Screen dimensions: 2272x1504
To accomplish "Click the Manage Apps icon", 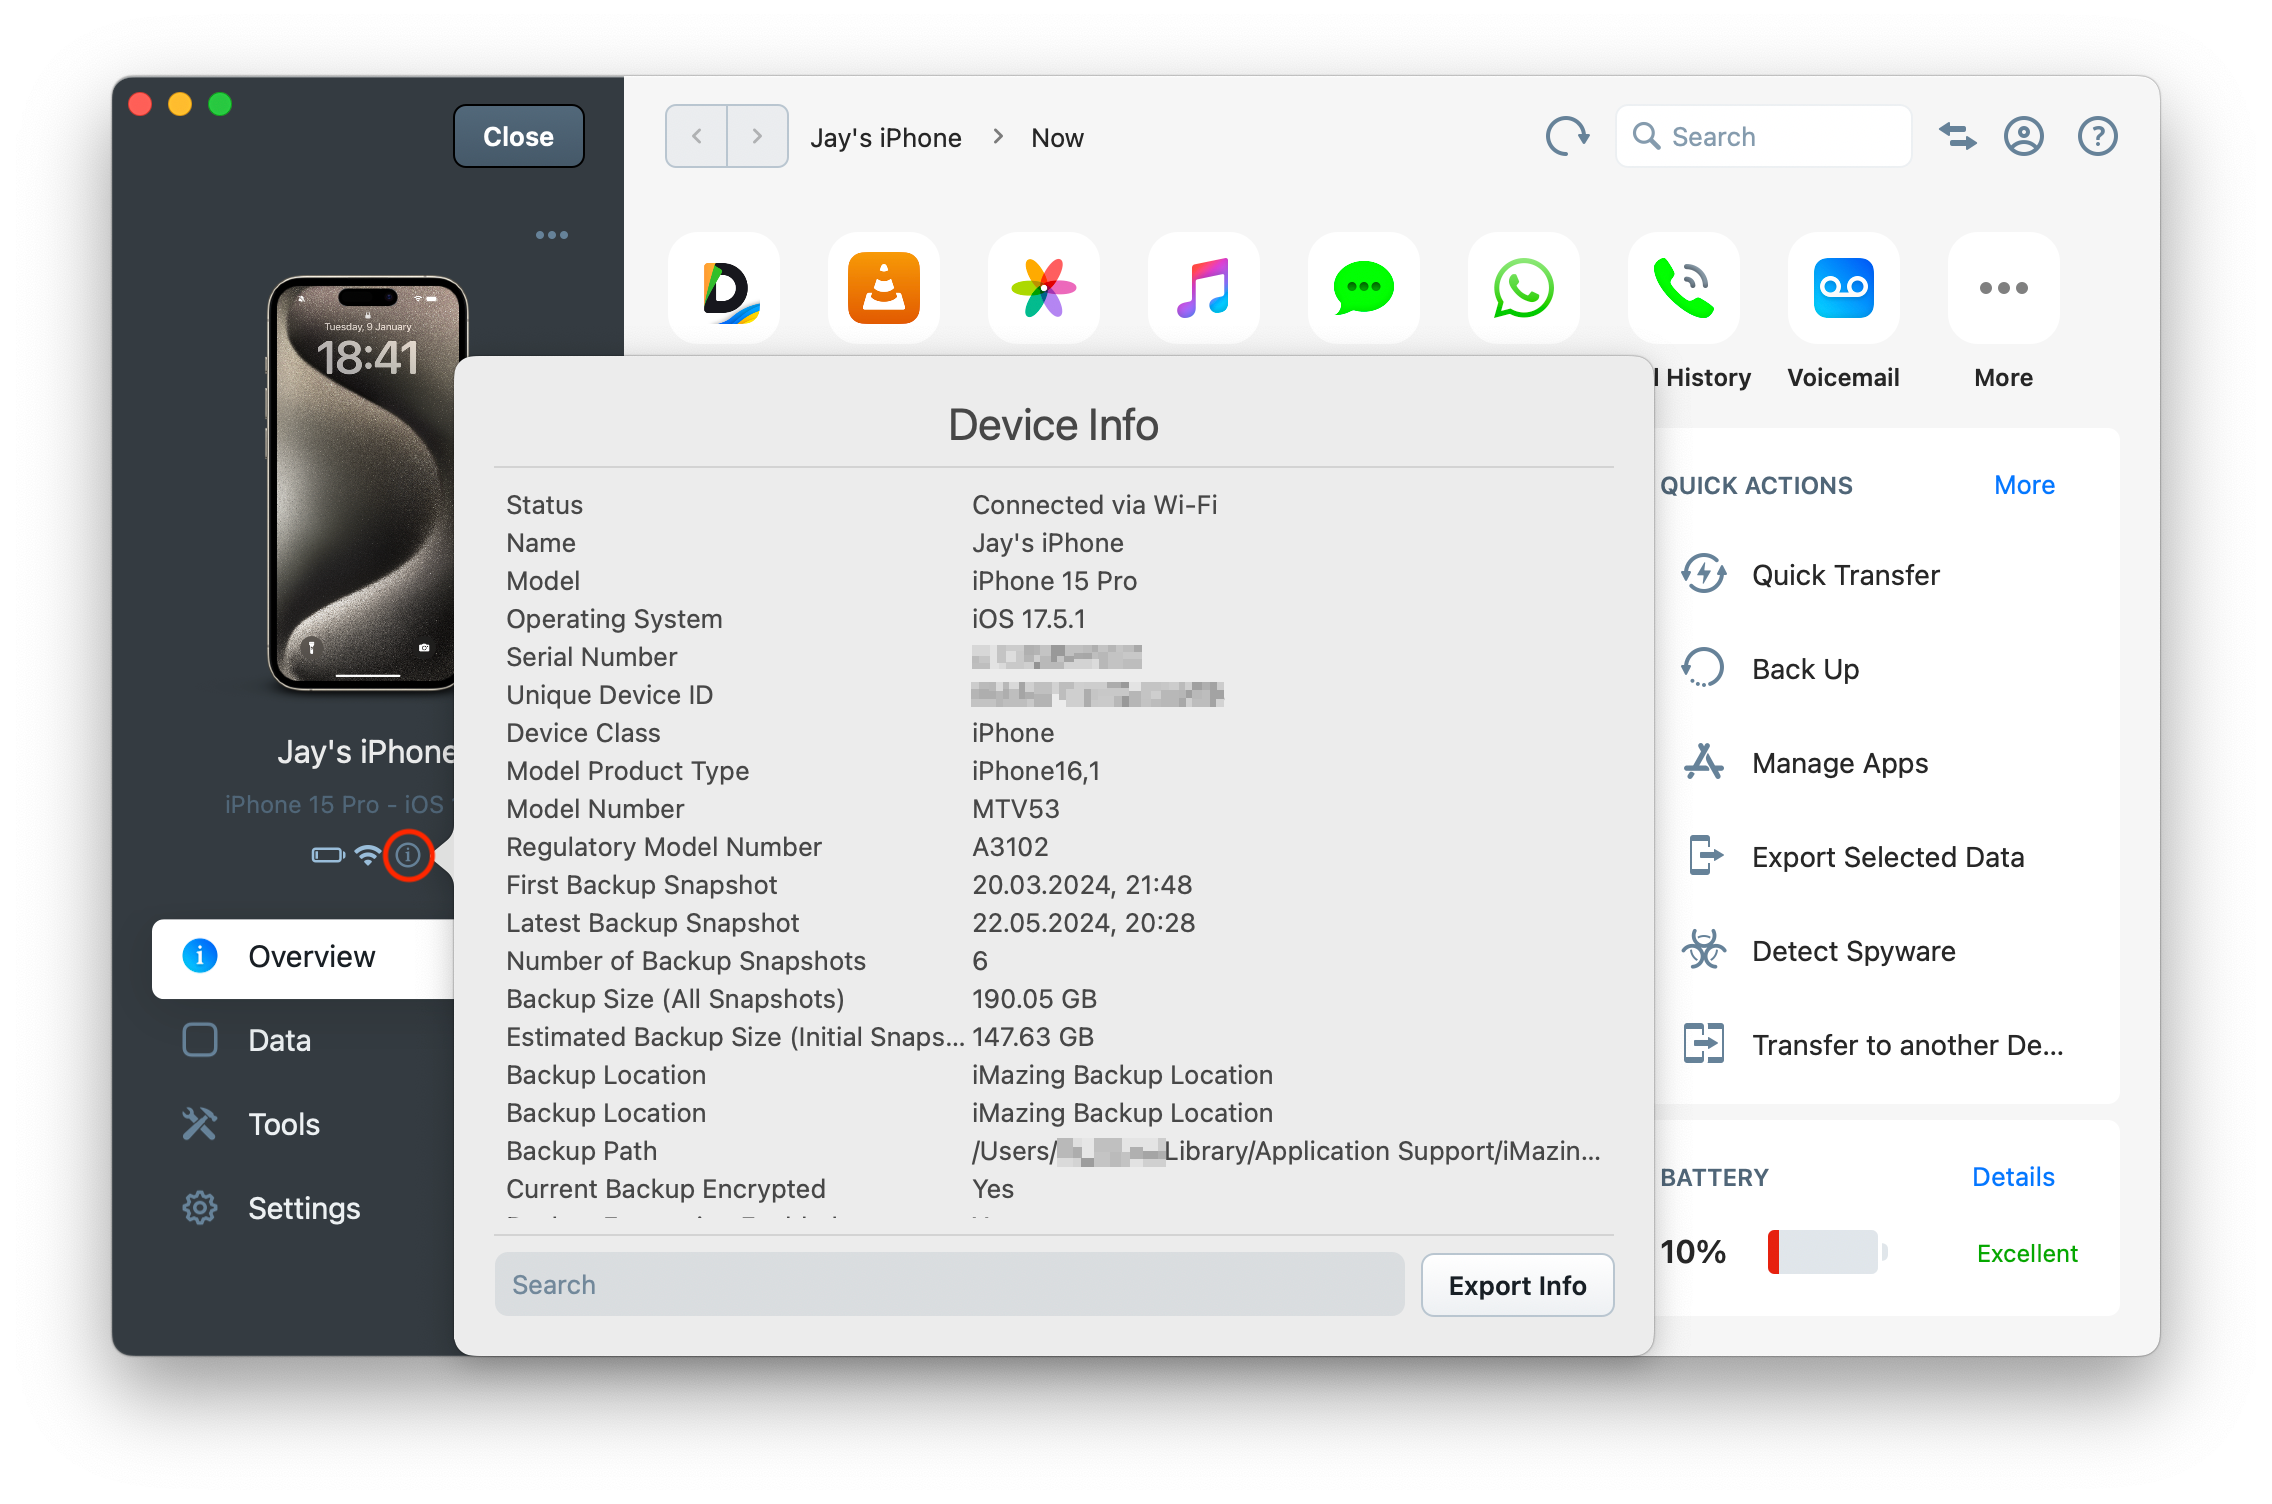I will [1704, 762].
